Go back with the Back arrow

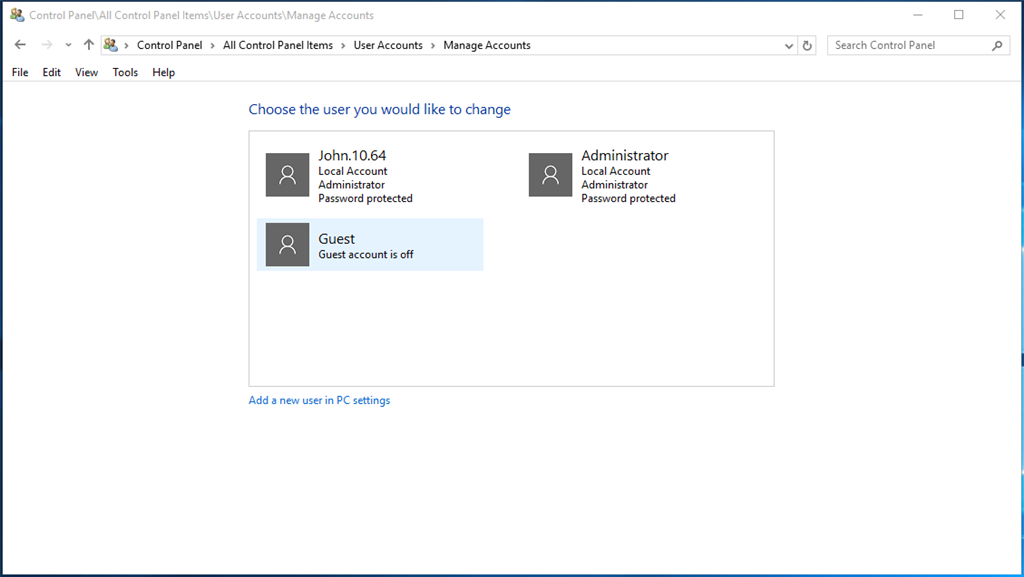[20, 45]
